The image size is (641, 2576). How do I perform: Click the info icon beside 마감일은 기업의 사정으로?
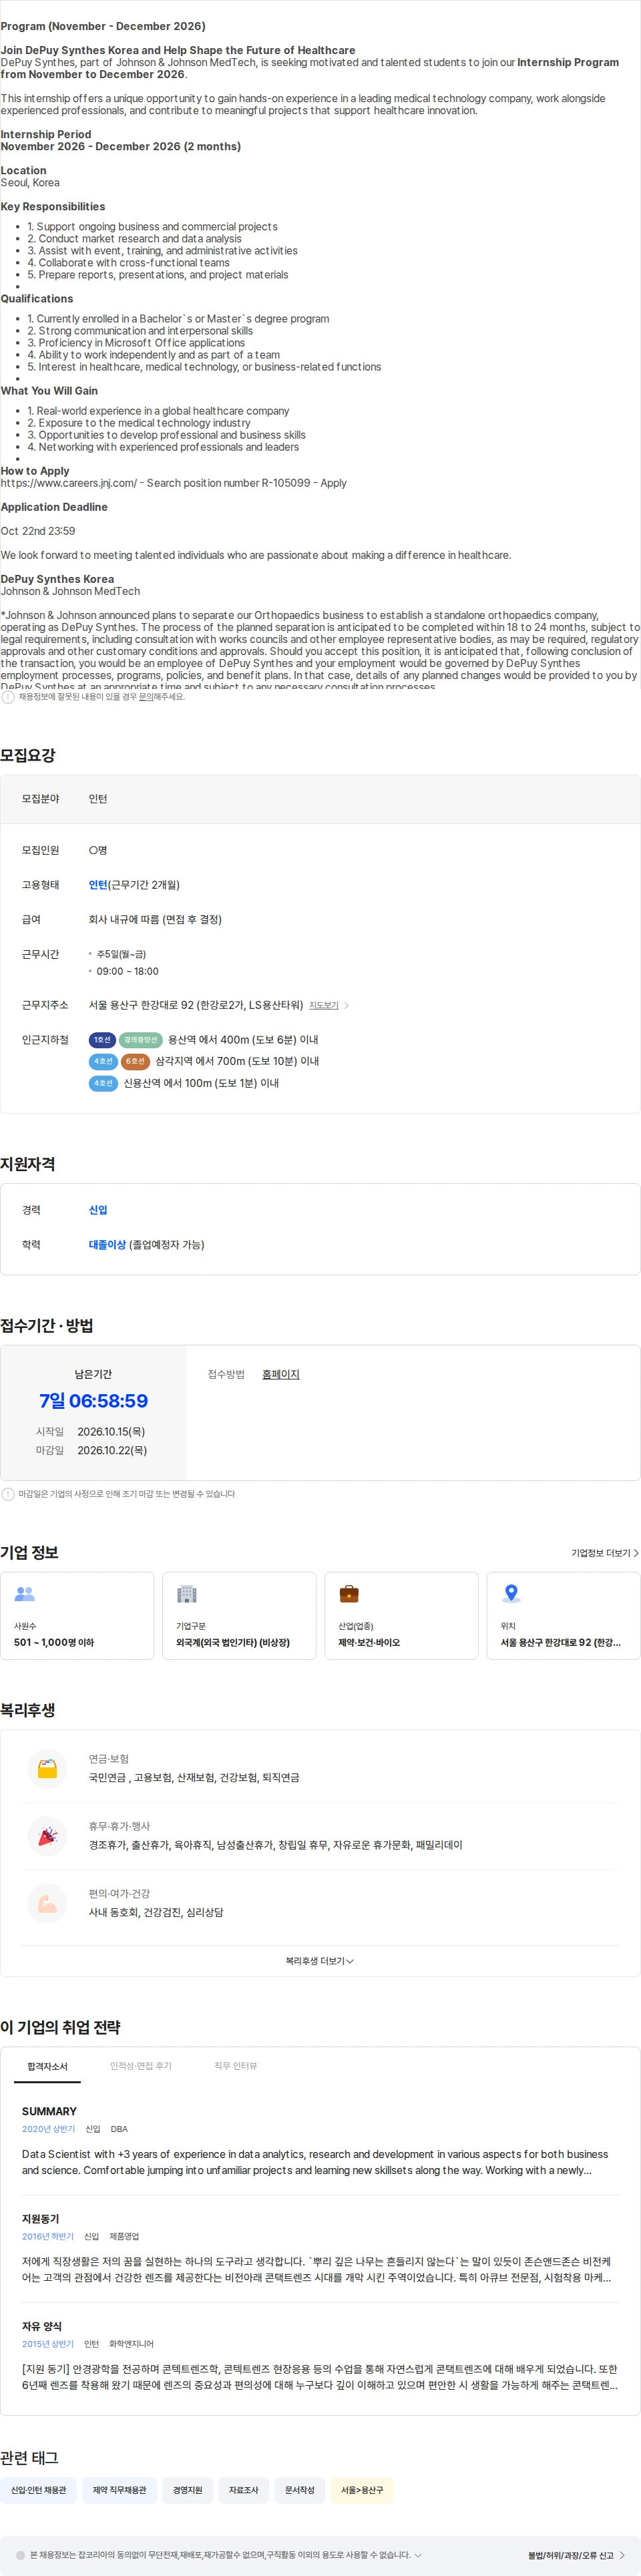pos(8,1494)
